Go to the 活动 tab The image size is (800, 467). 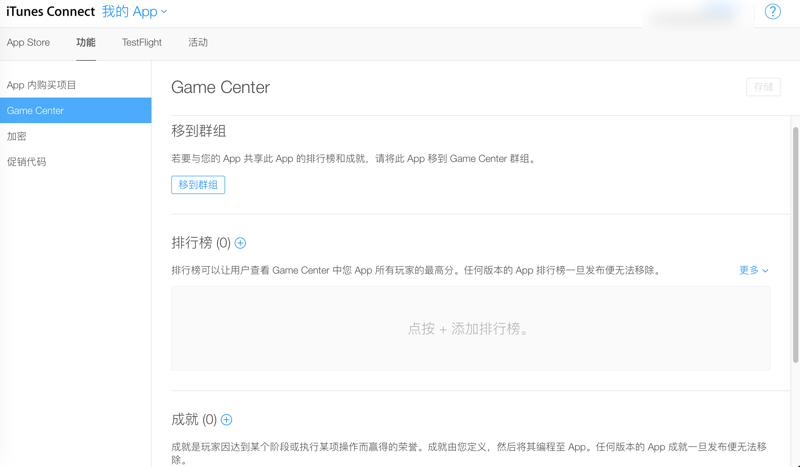(x=198, y=42)
